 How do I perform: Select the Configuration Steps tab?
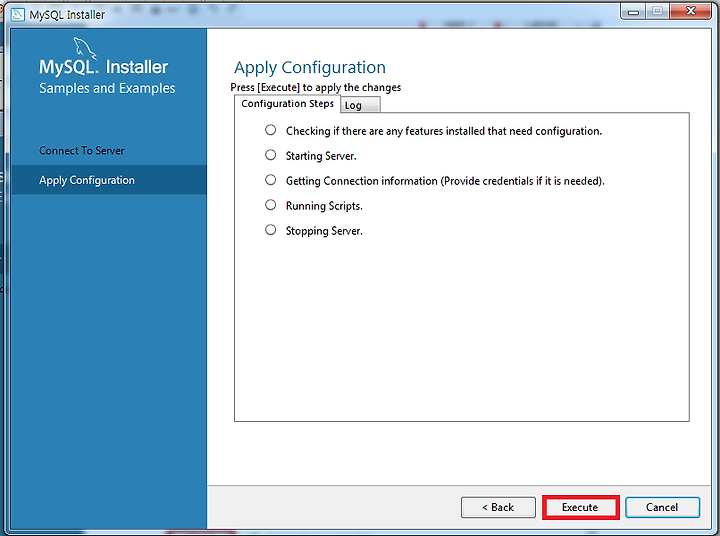click(287, 104)
